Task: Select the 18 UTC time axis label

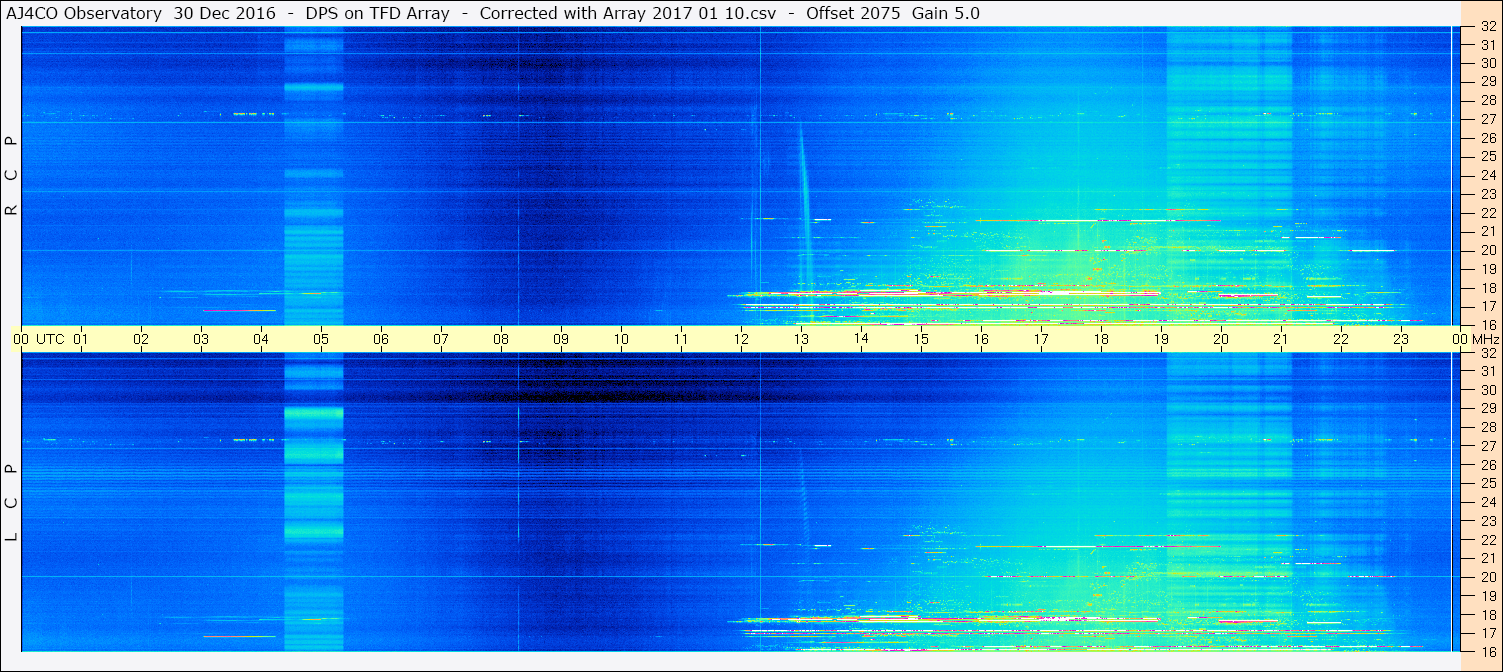Action: click(1101, 339)
